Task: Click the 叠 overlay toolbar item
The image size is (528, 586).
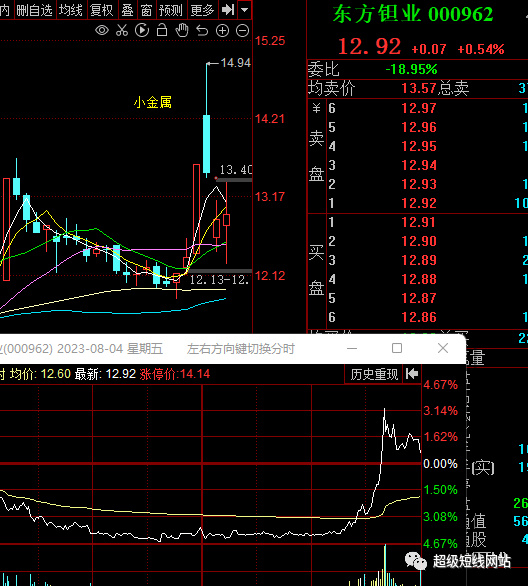Action: [127, 10]
